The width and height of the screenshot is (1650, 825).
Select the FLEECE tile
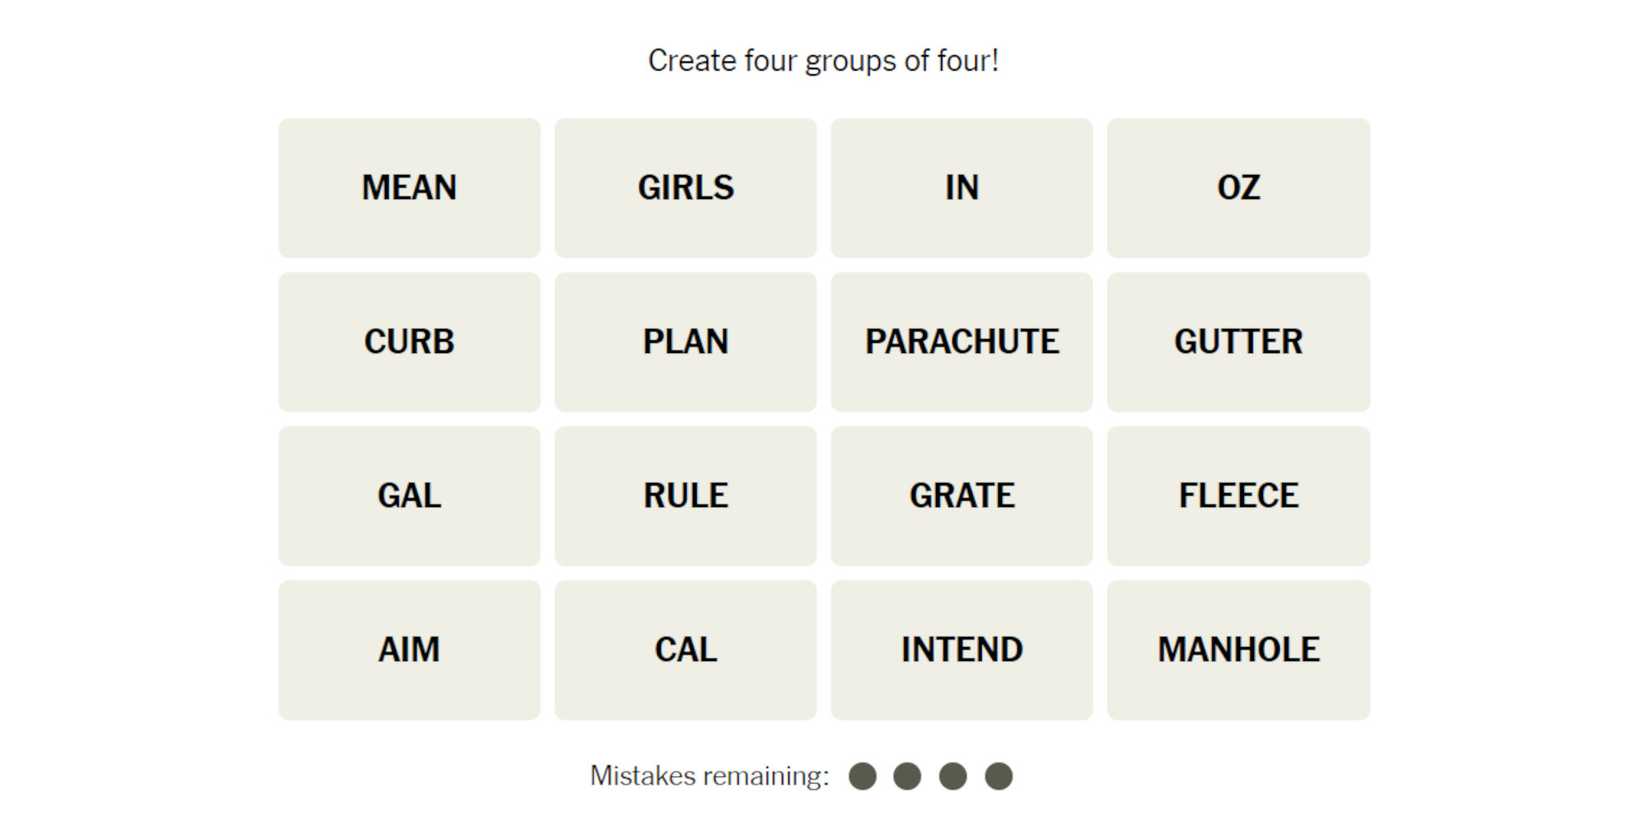pos(1238,496)
